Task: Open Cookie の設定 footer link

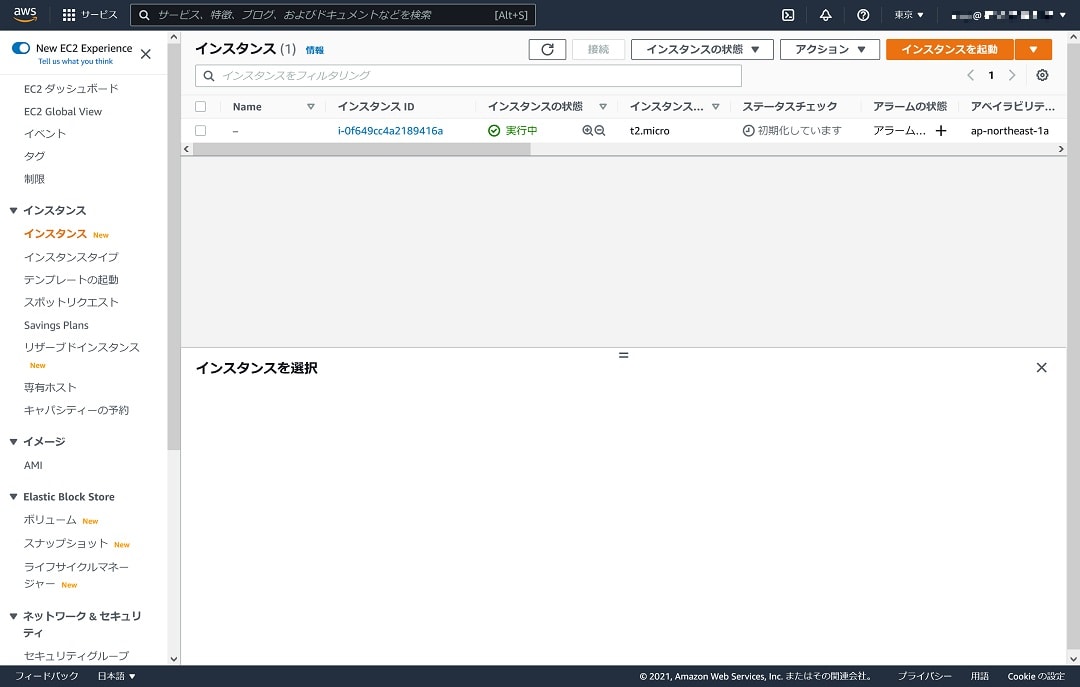Action: (x=1036, y=676)
